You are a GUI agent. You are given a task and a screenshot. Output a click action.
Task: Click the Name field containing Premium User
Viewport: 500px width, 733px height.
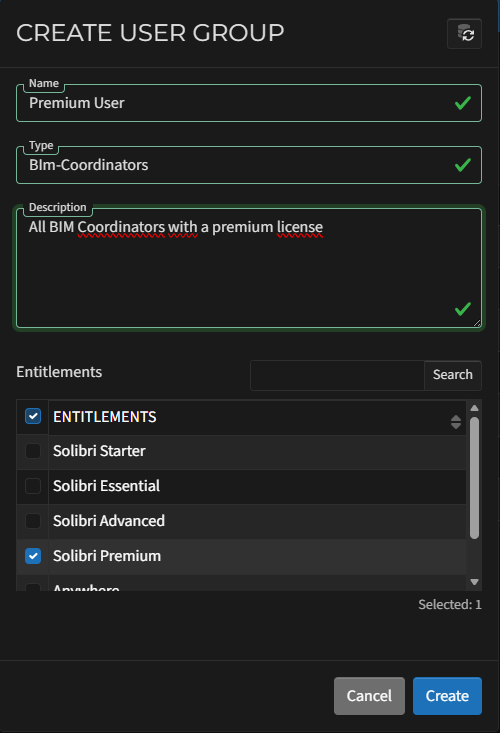pyautogui.click(x=249, y=103)
